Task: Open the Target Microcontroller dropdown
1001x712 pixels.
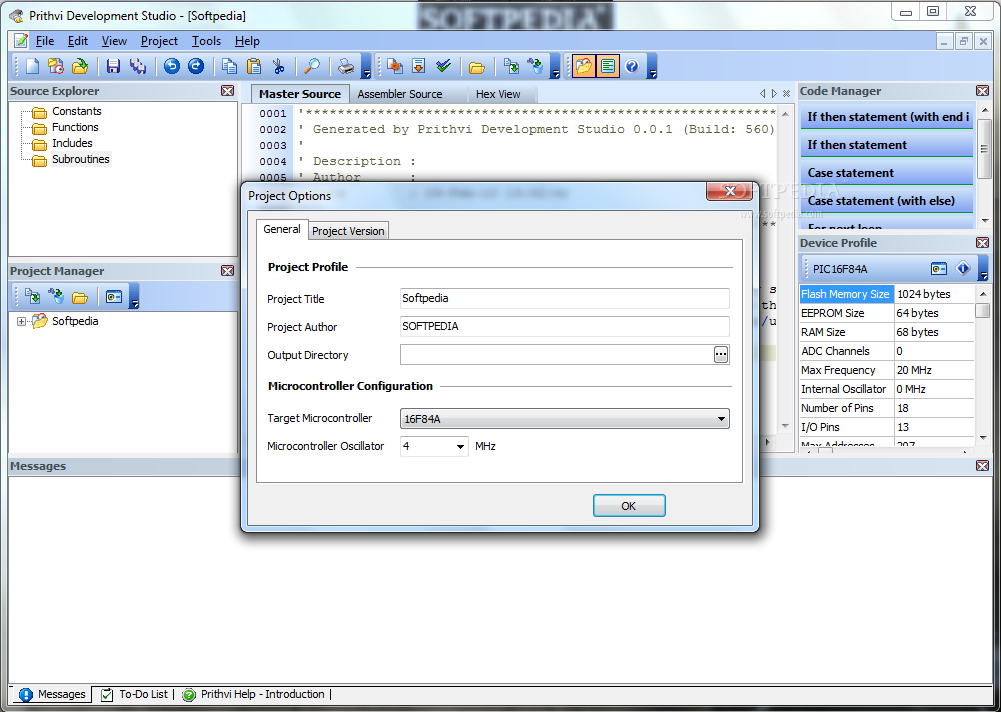Action: pos(721,419)
